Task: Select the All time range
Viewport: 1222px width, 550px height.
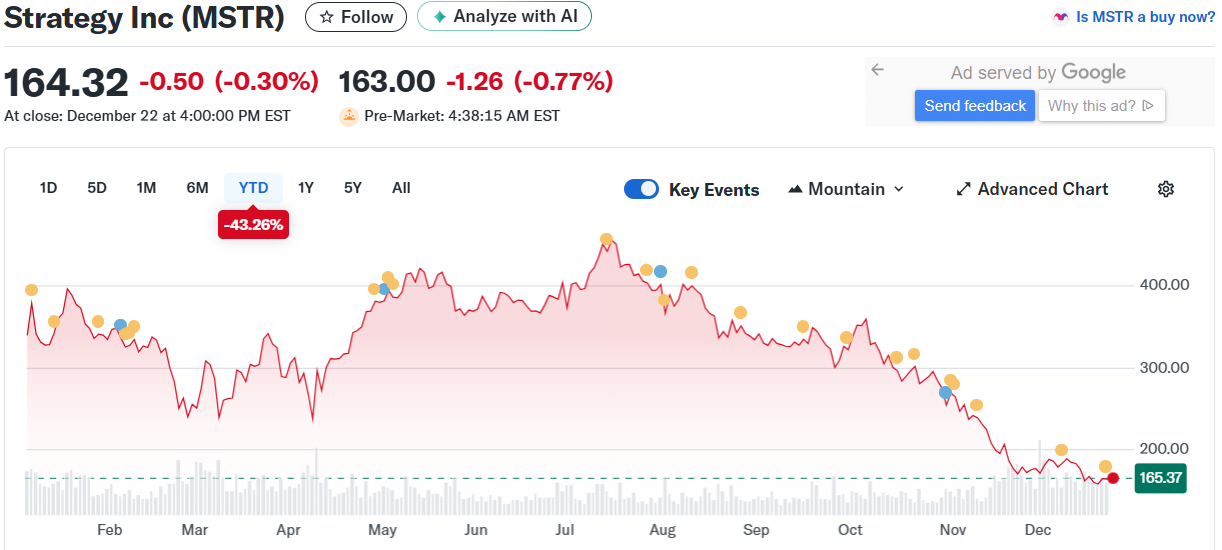Action: pyautogui.click(x=401, y=188)
